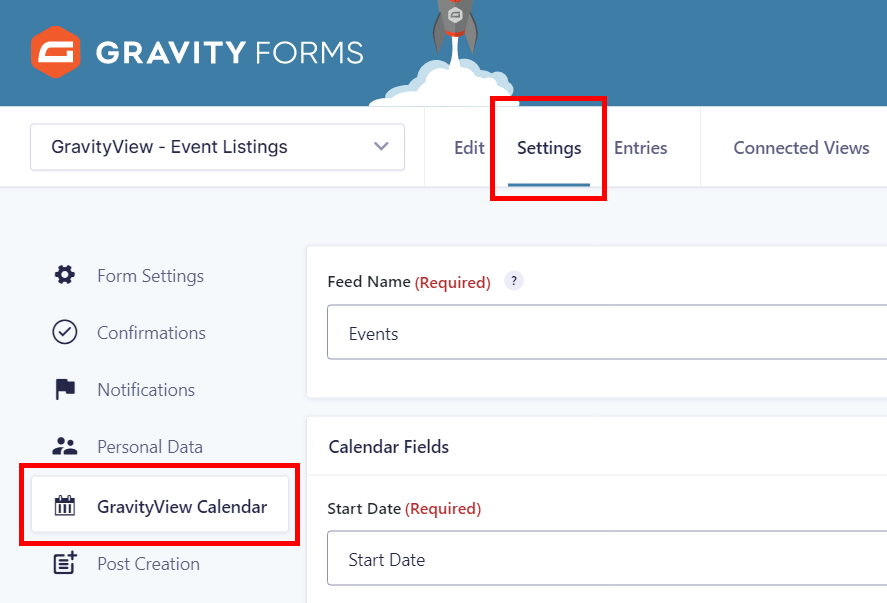Expand the GravityView - Event Listings form selector
887x603 pixels.
pyautogui.click(x=217, y=146)
